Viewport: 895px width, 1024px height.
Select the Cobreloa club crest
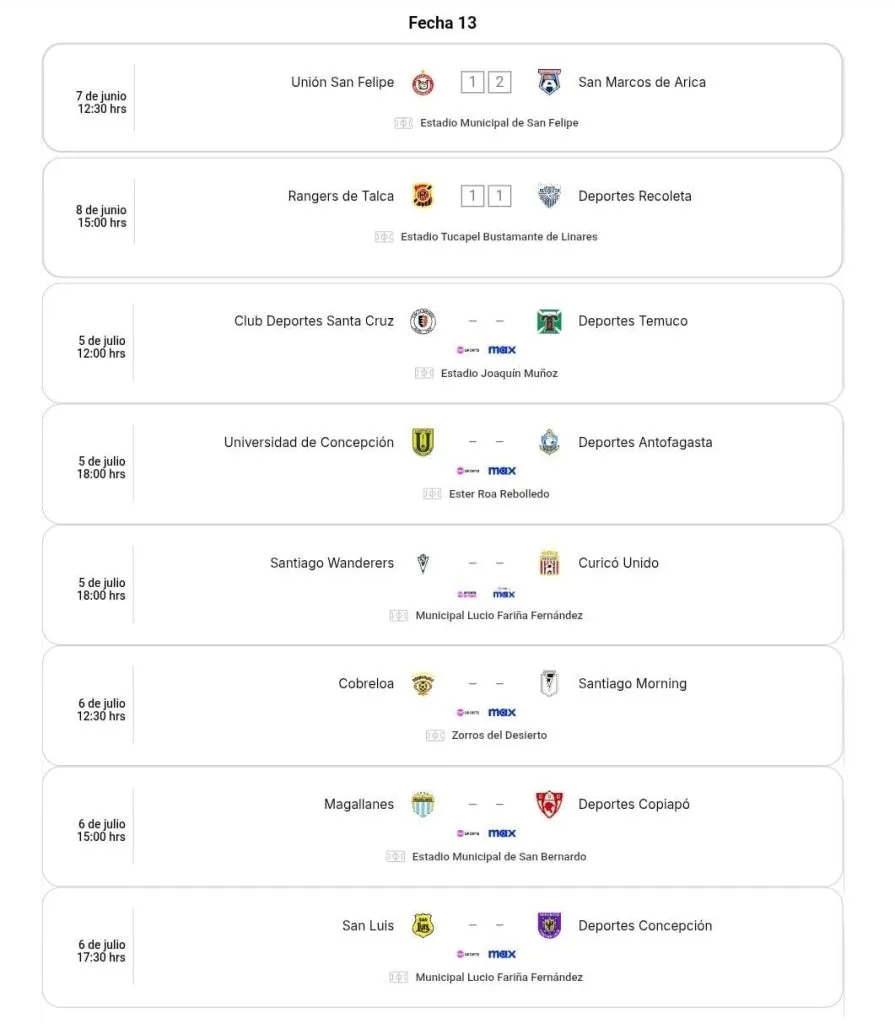tap(423, 685)
